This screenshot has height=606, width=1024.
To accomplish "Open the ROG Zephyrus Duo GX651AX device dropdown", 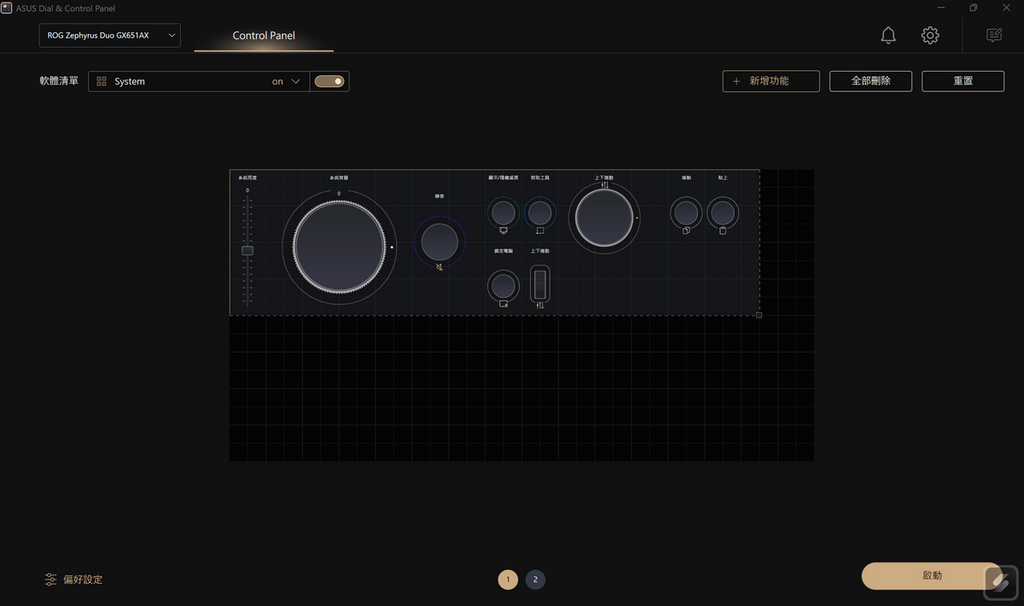I will coord(110,35).
